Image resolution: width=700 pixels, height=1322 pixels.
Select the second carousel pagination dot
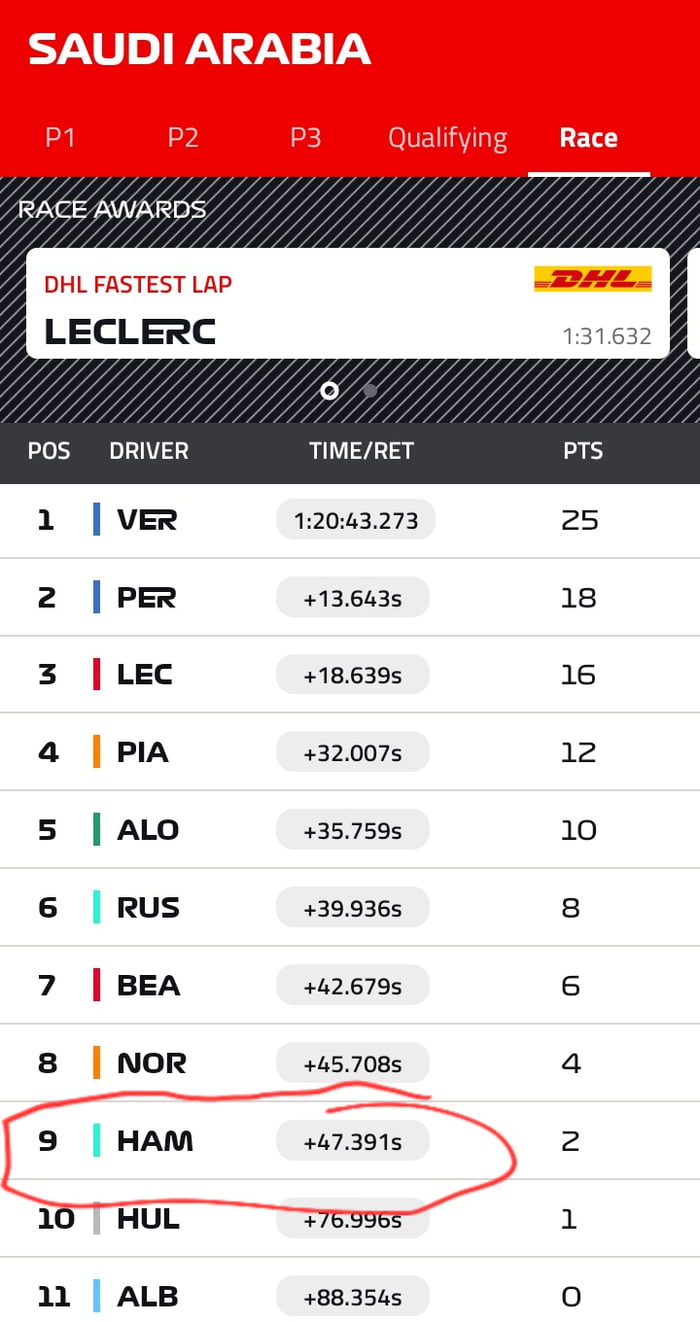coord(370,390)
